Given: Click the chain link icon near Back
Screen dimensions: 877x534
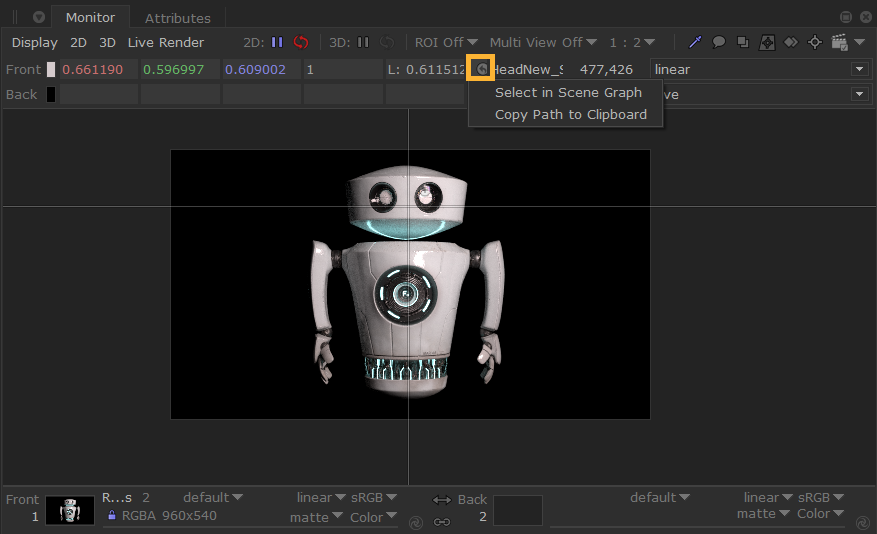Looking at the screenshot, I should click(x=441, y=520).
